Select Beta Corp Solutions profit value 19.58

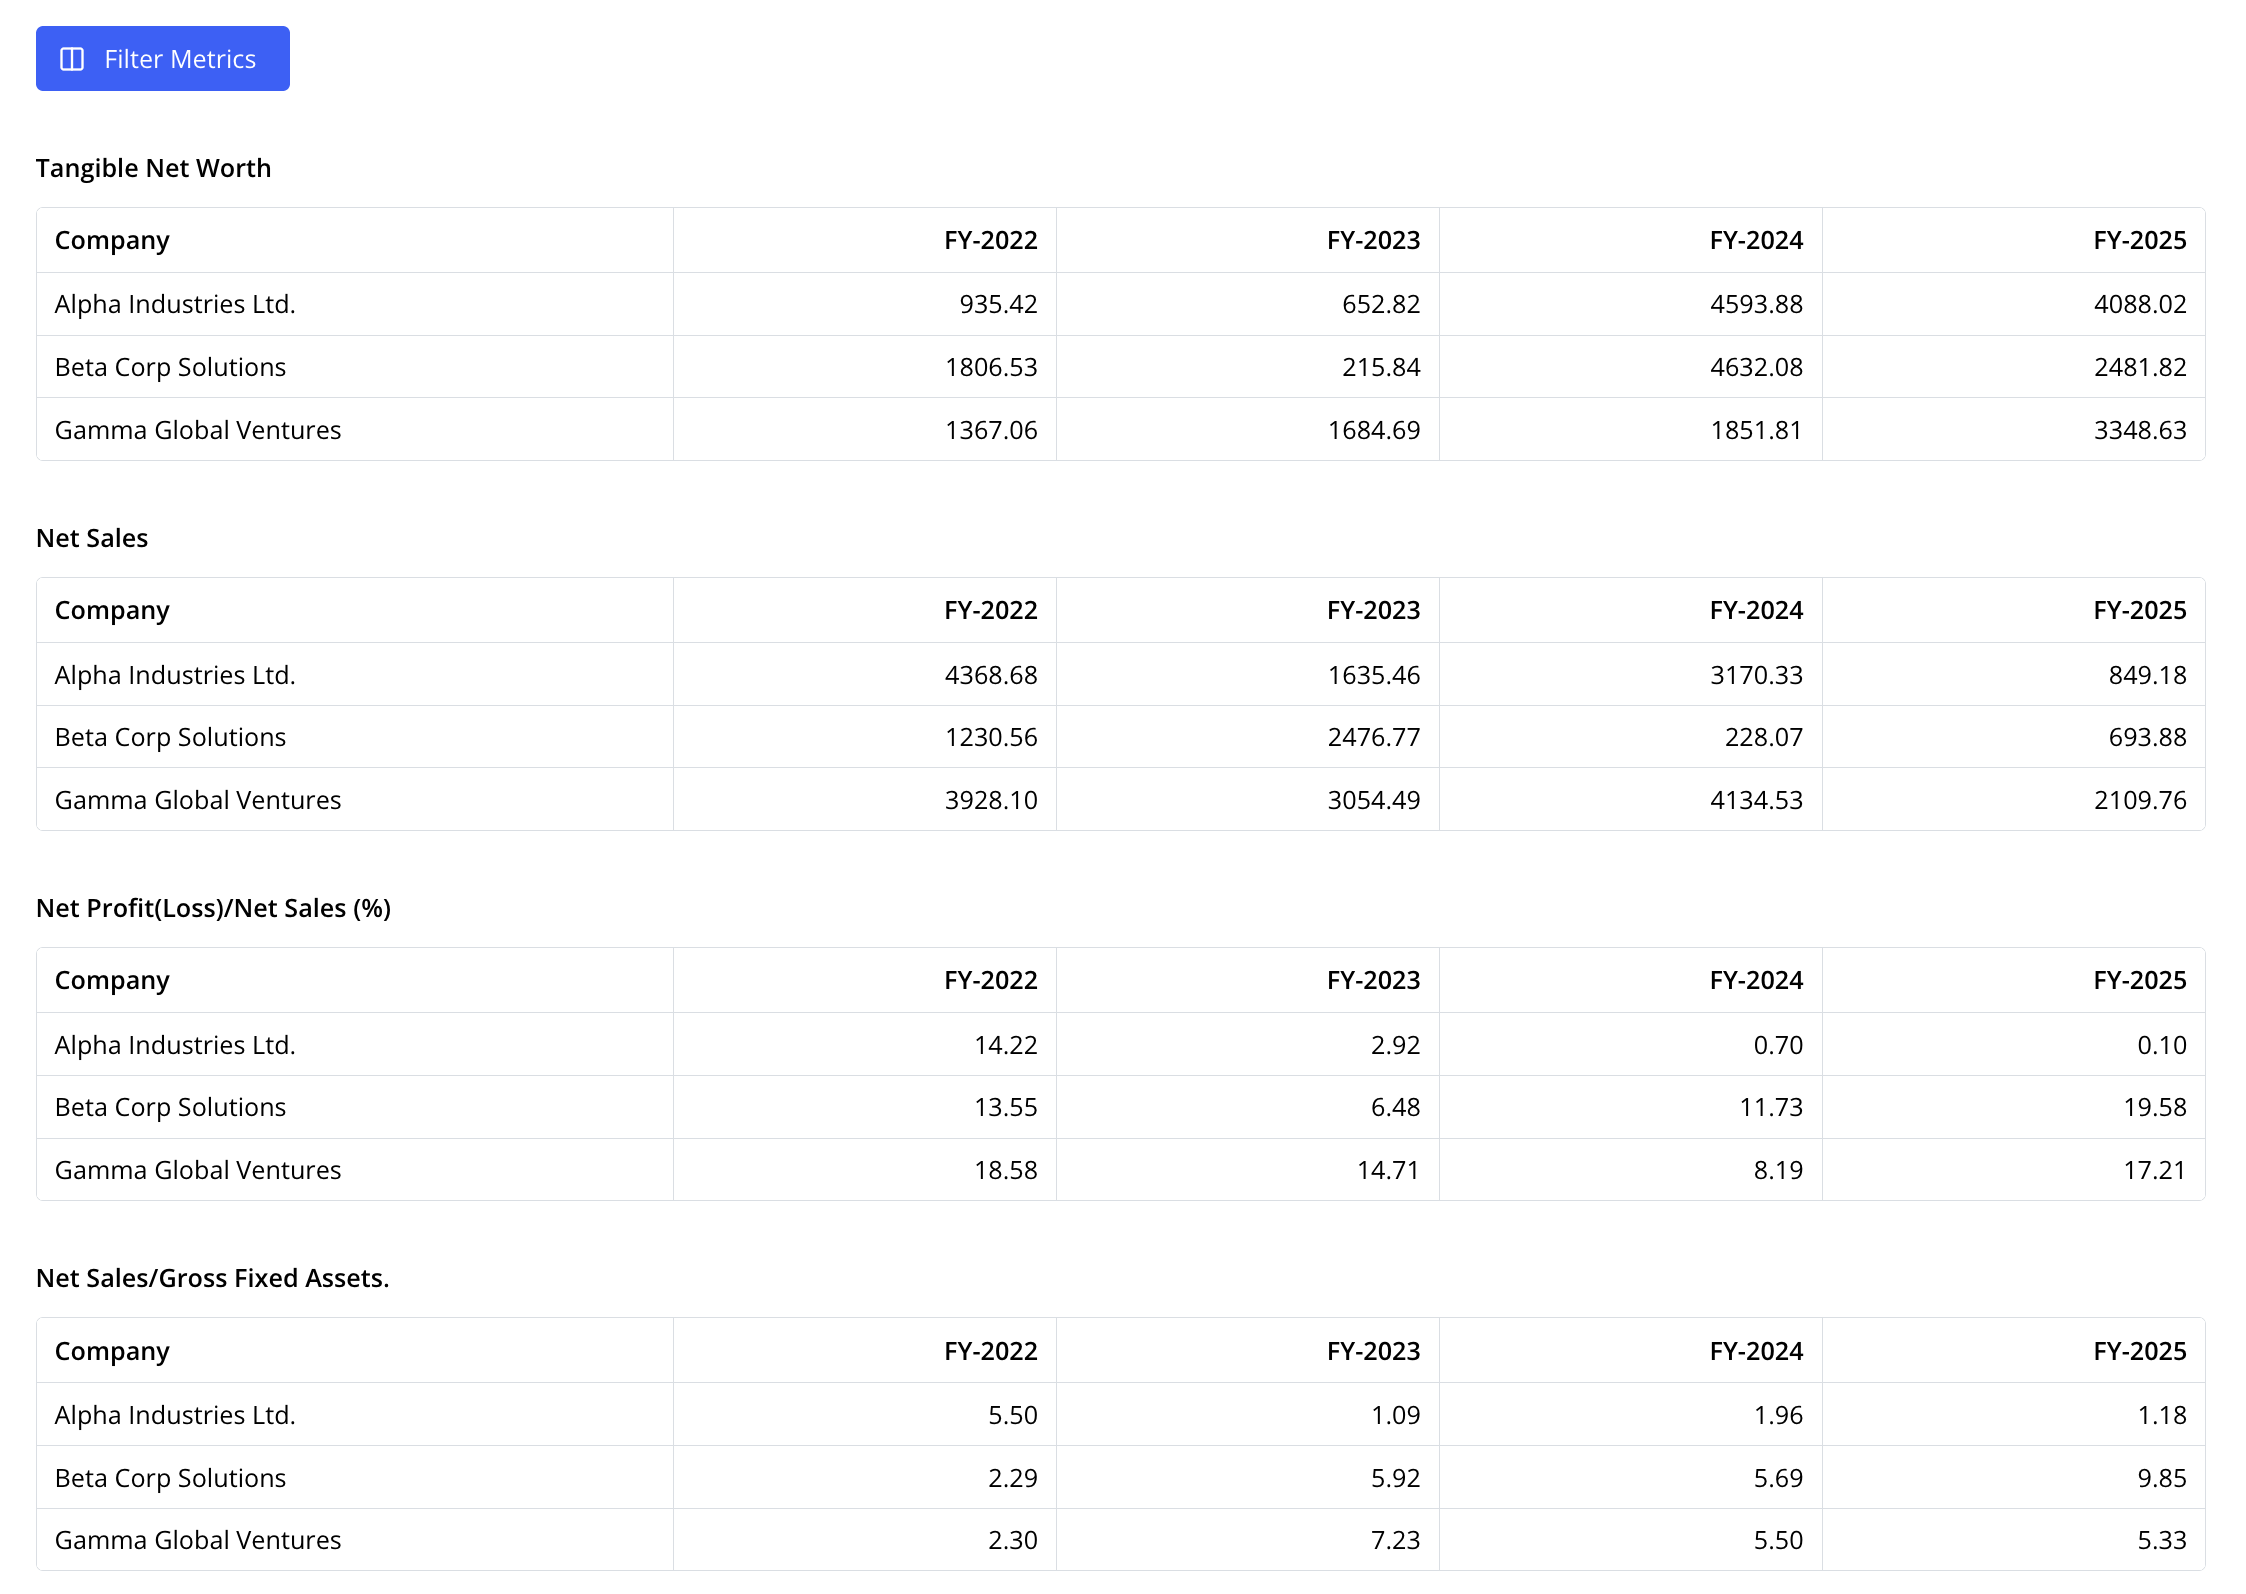(2155, 1107)
